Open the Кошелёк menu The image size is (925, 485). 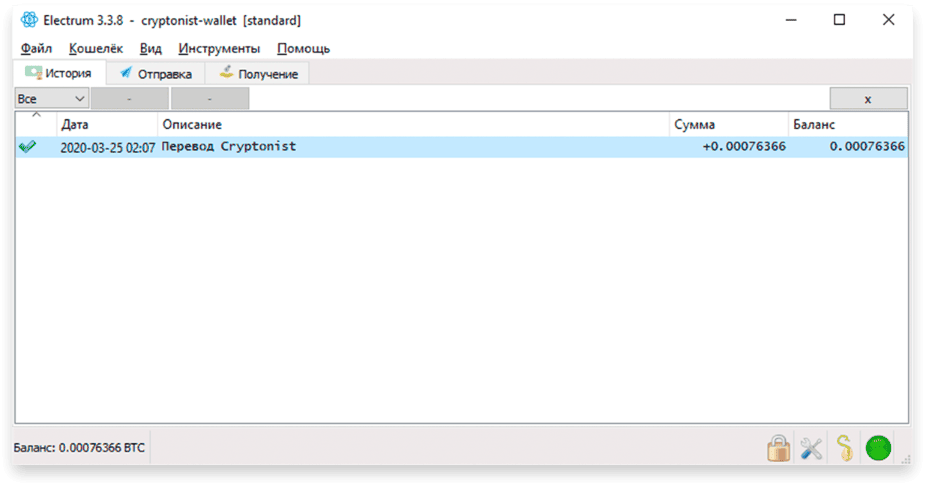(x=96, y=48)
